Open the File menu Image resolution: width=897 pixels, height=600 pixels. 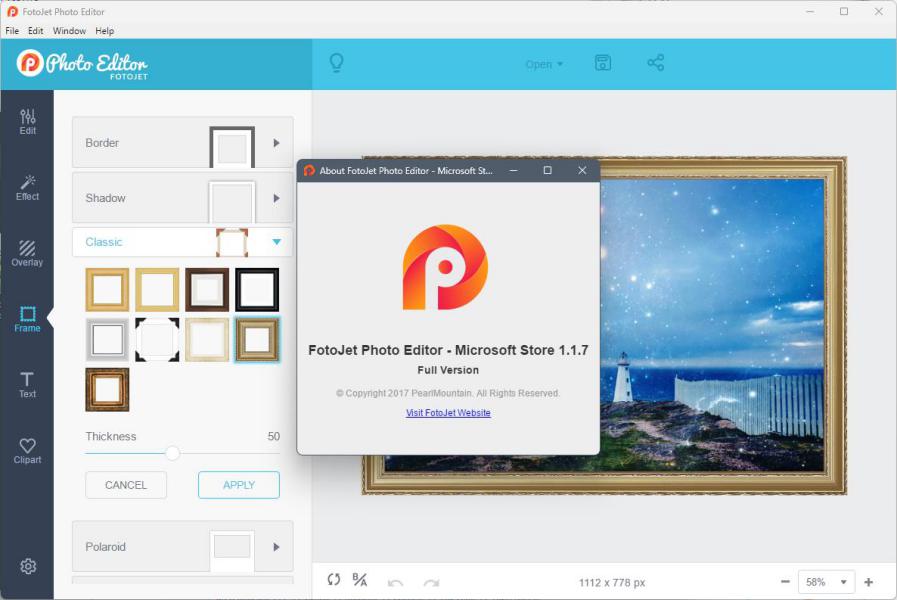[x=12, y=31]
